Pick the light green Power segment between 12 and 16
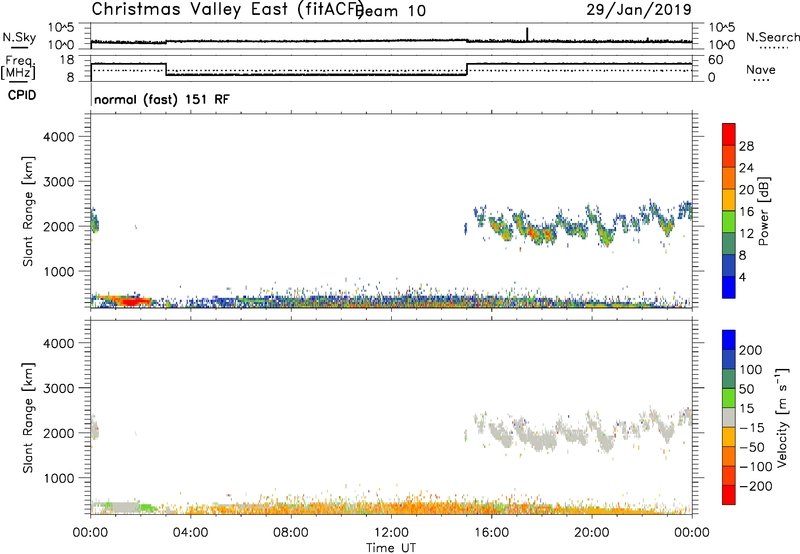 click(x=729, y=221)
